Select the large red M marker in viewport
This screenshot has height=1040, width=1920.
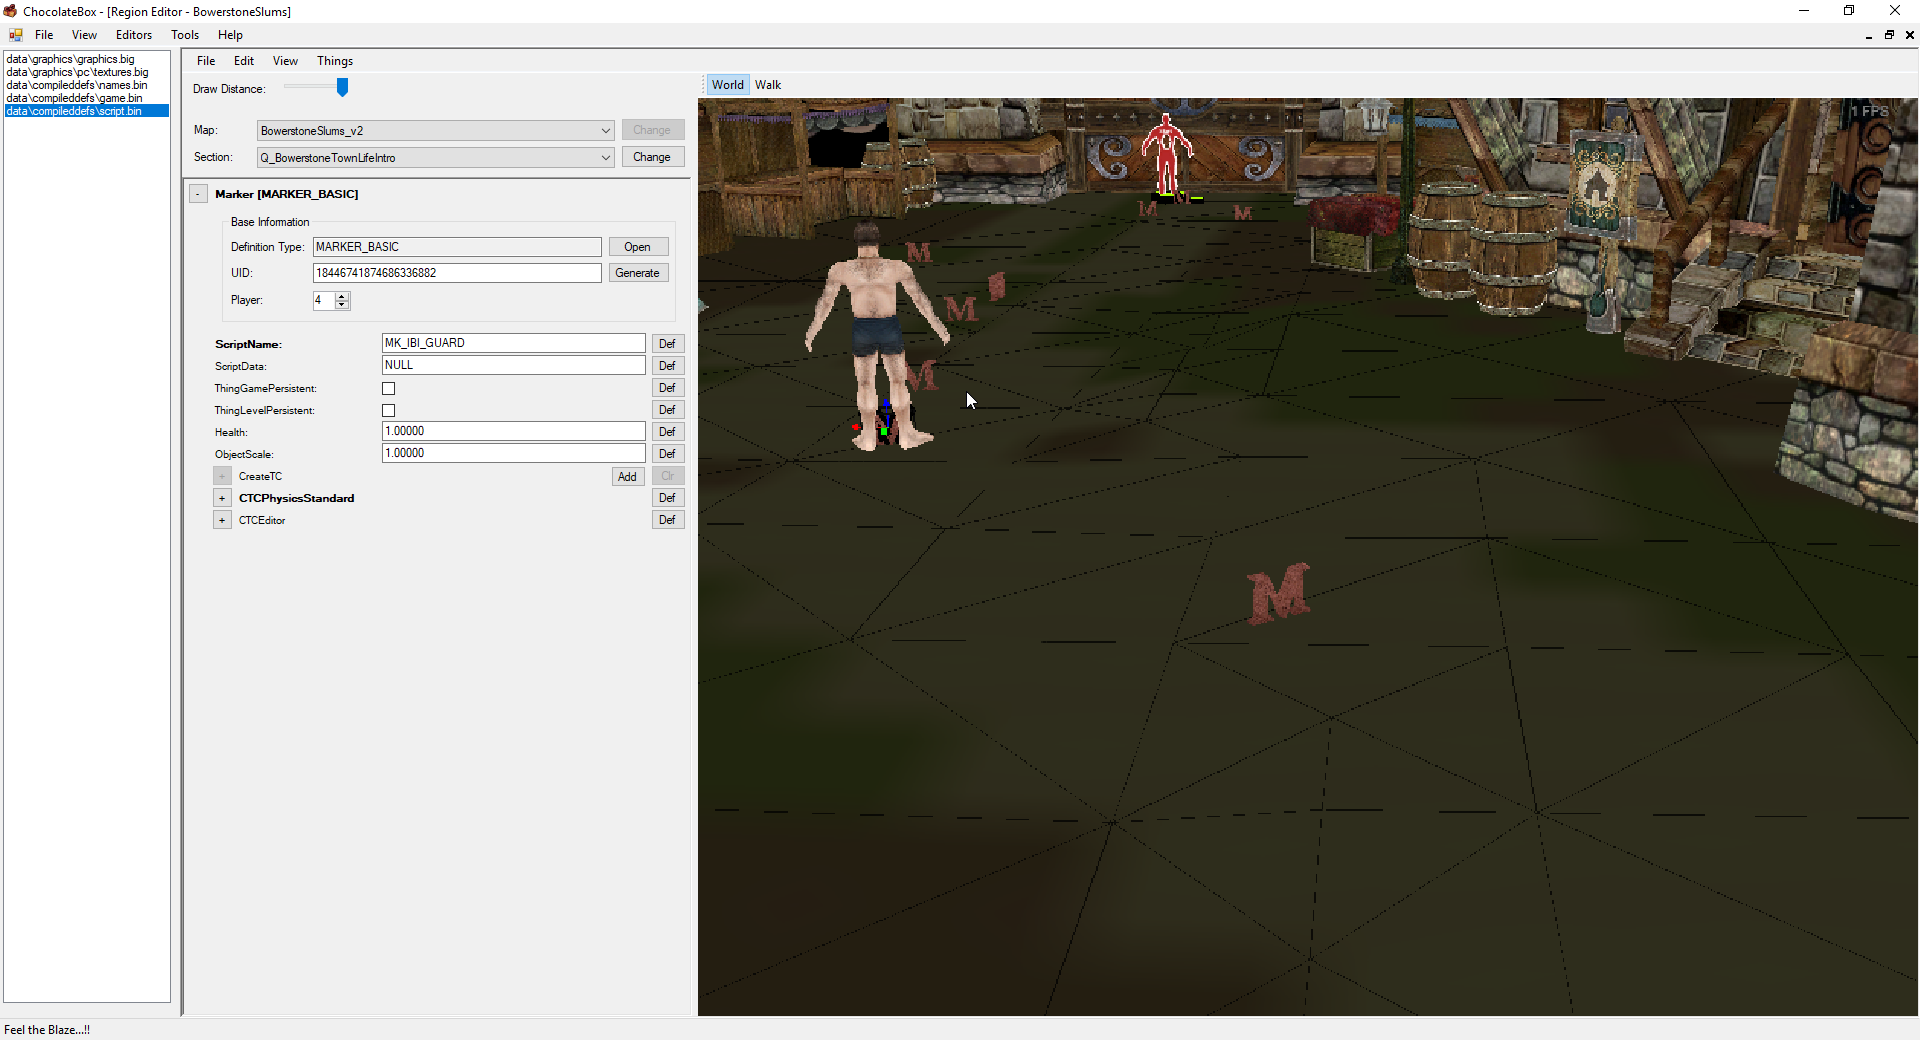pyautogui.click(x=1278, y=593)
